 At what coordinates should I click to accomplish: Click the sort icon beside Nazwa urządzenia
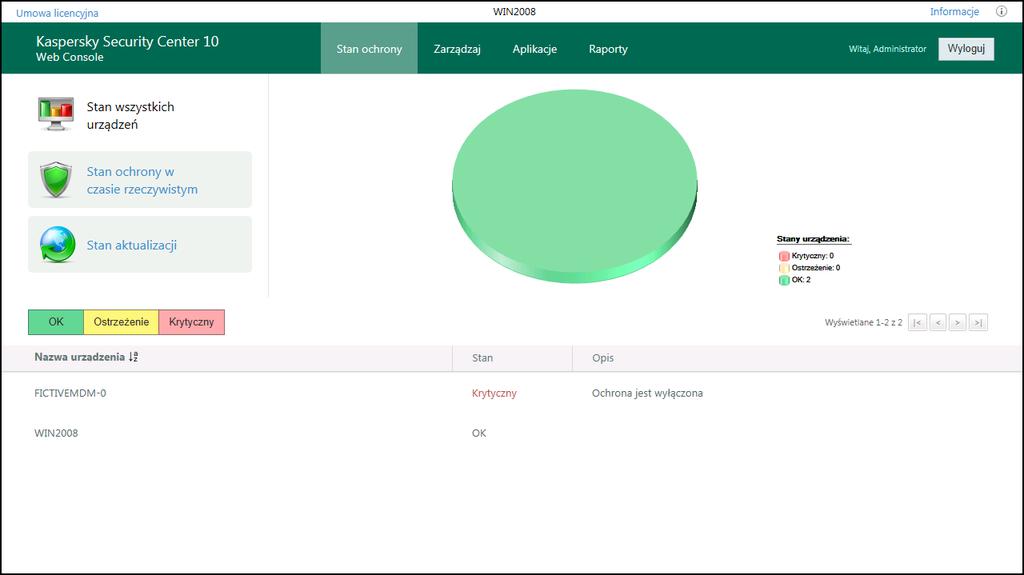(x=133, y=357)
